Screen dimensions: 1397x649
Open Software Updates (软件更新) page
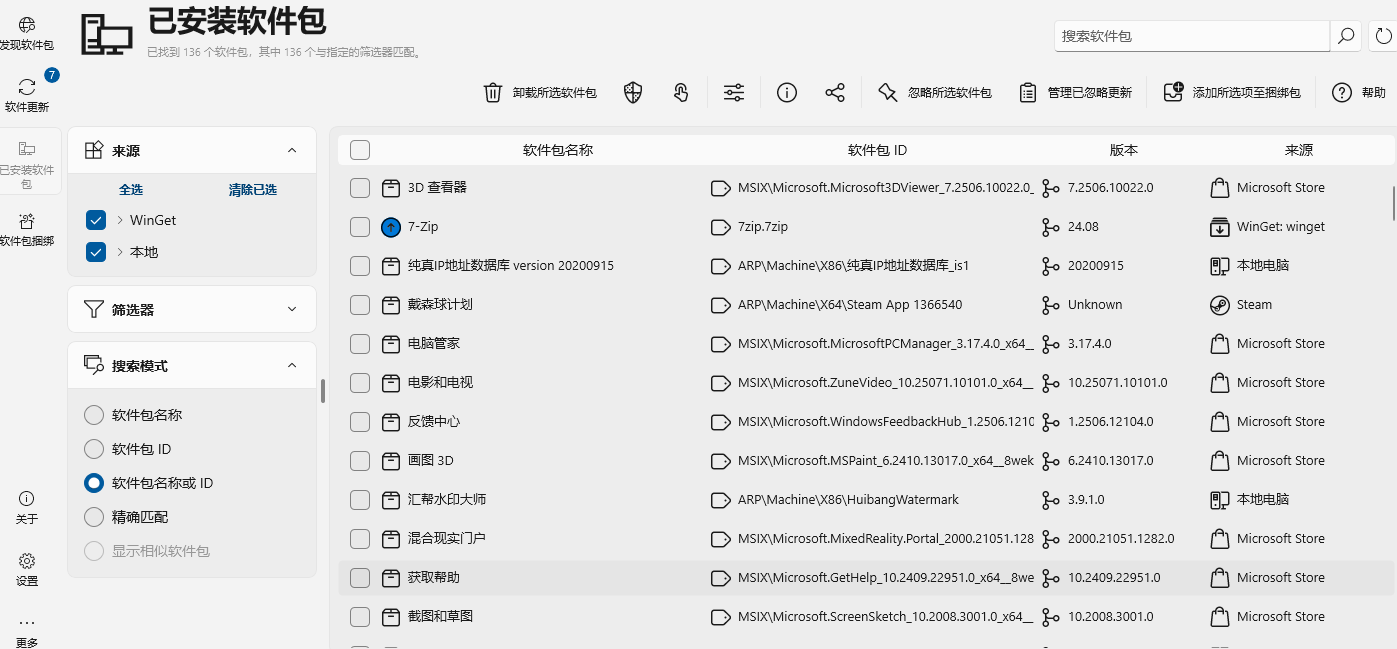[27, 94]
